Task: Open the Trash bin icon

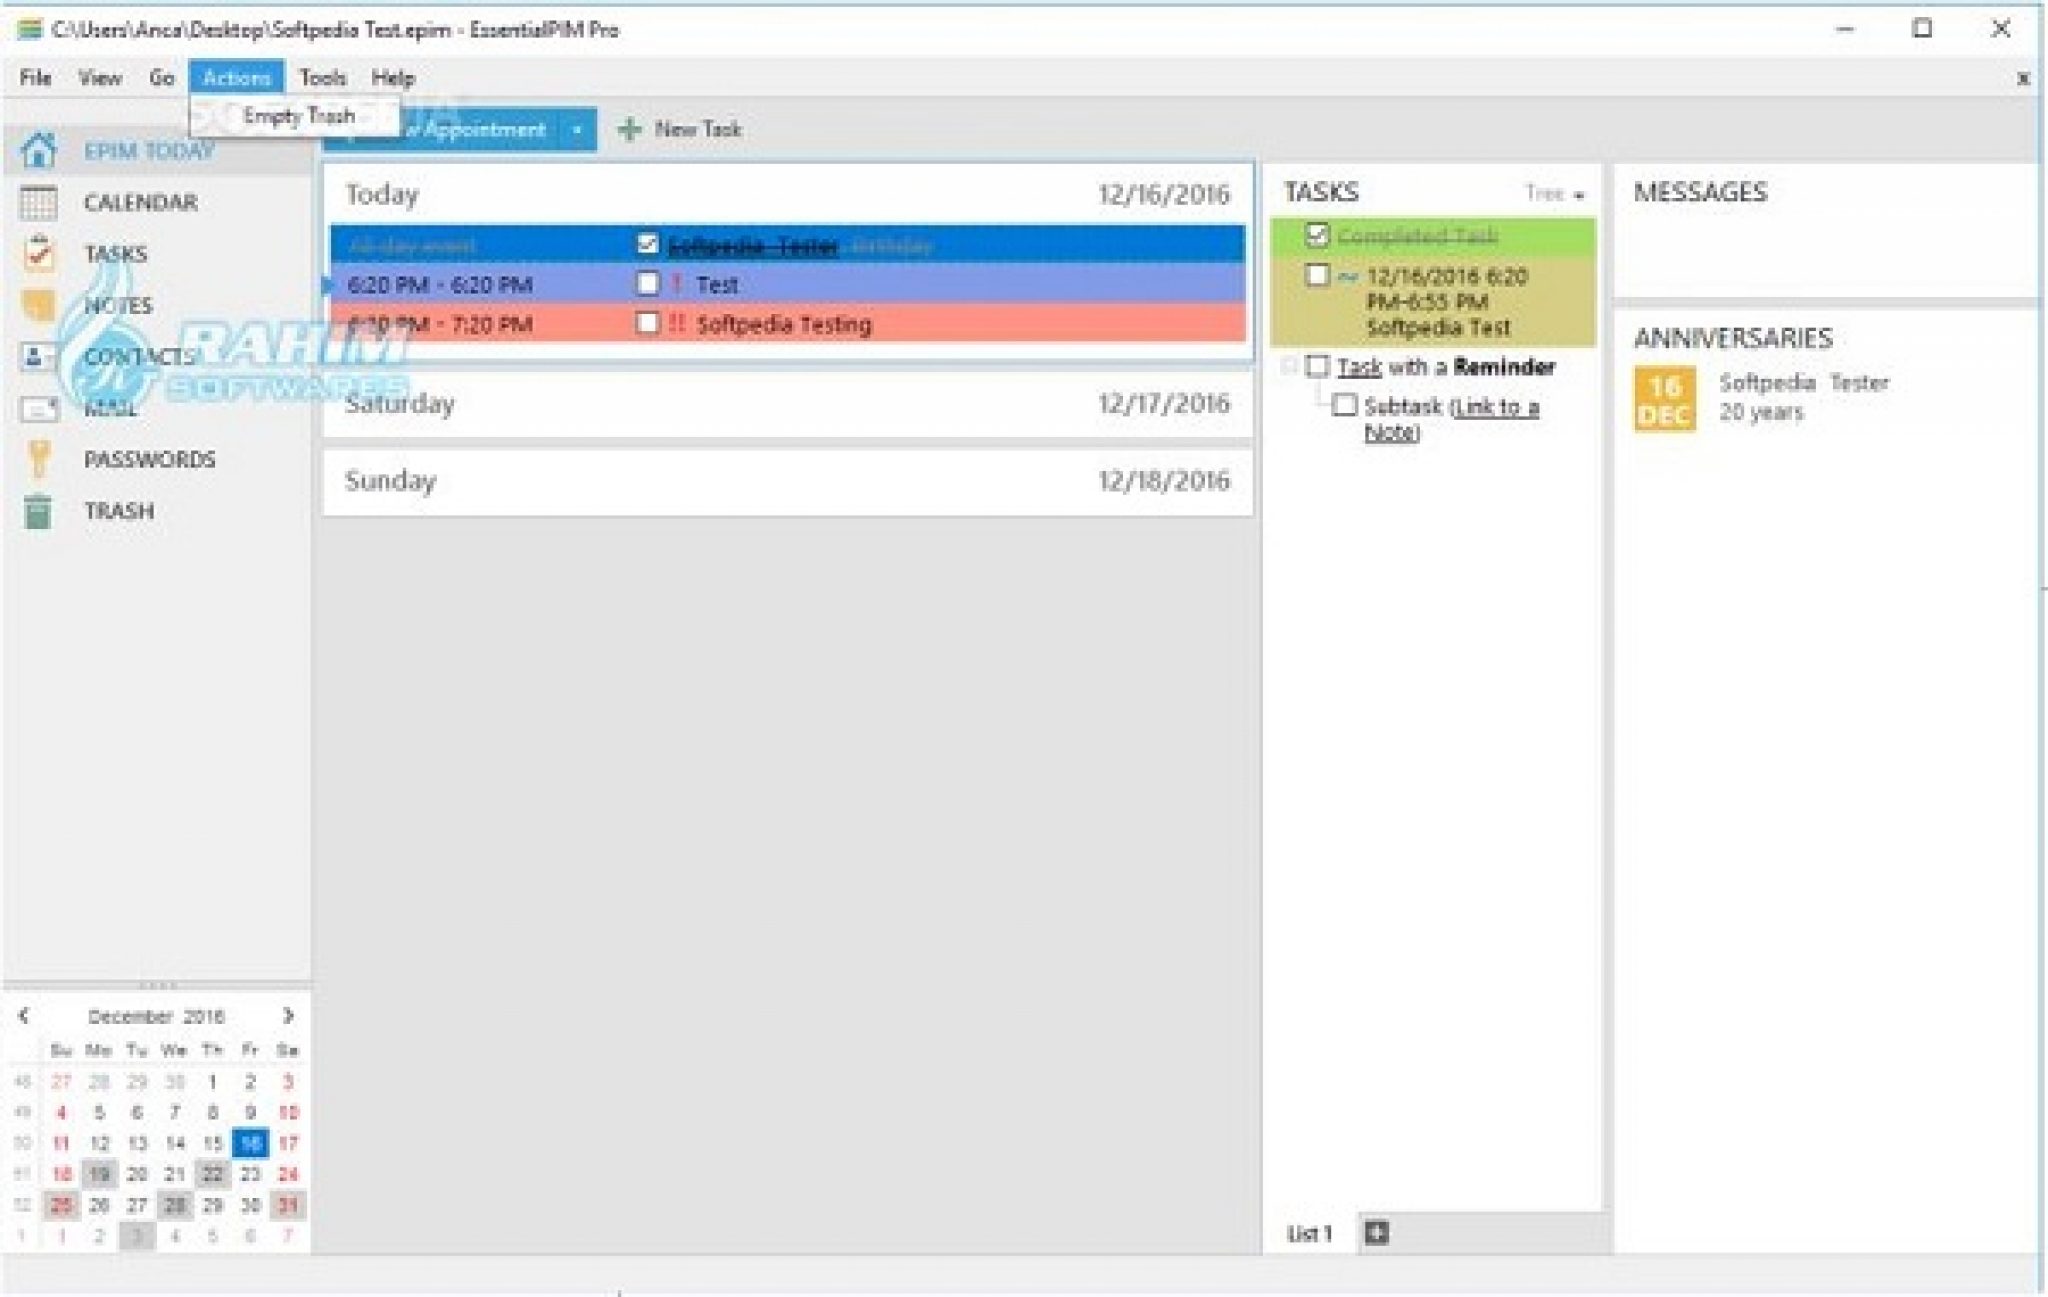Action: point(39,511)
